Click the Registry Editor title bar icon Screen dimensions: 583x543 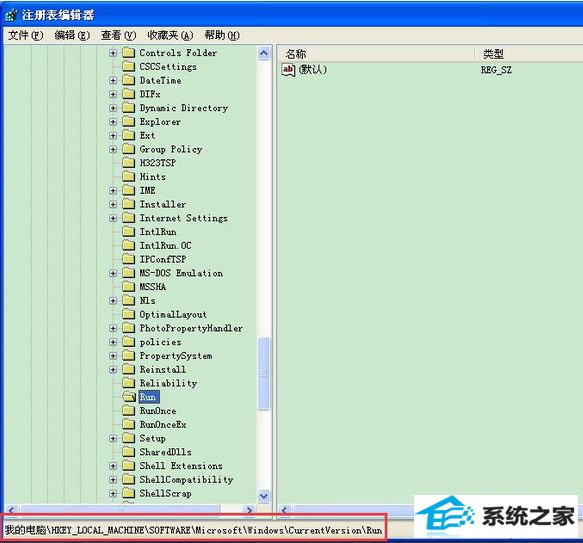[x=11, y=15]
